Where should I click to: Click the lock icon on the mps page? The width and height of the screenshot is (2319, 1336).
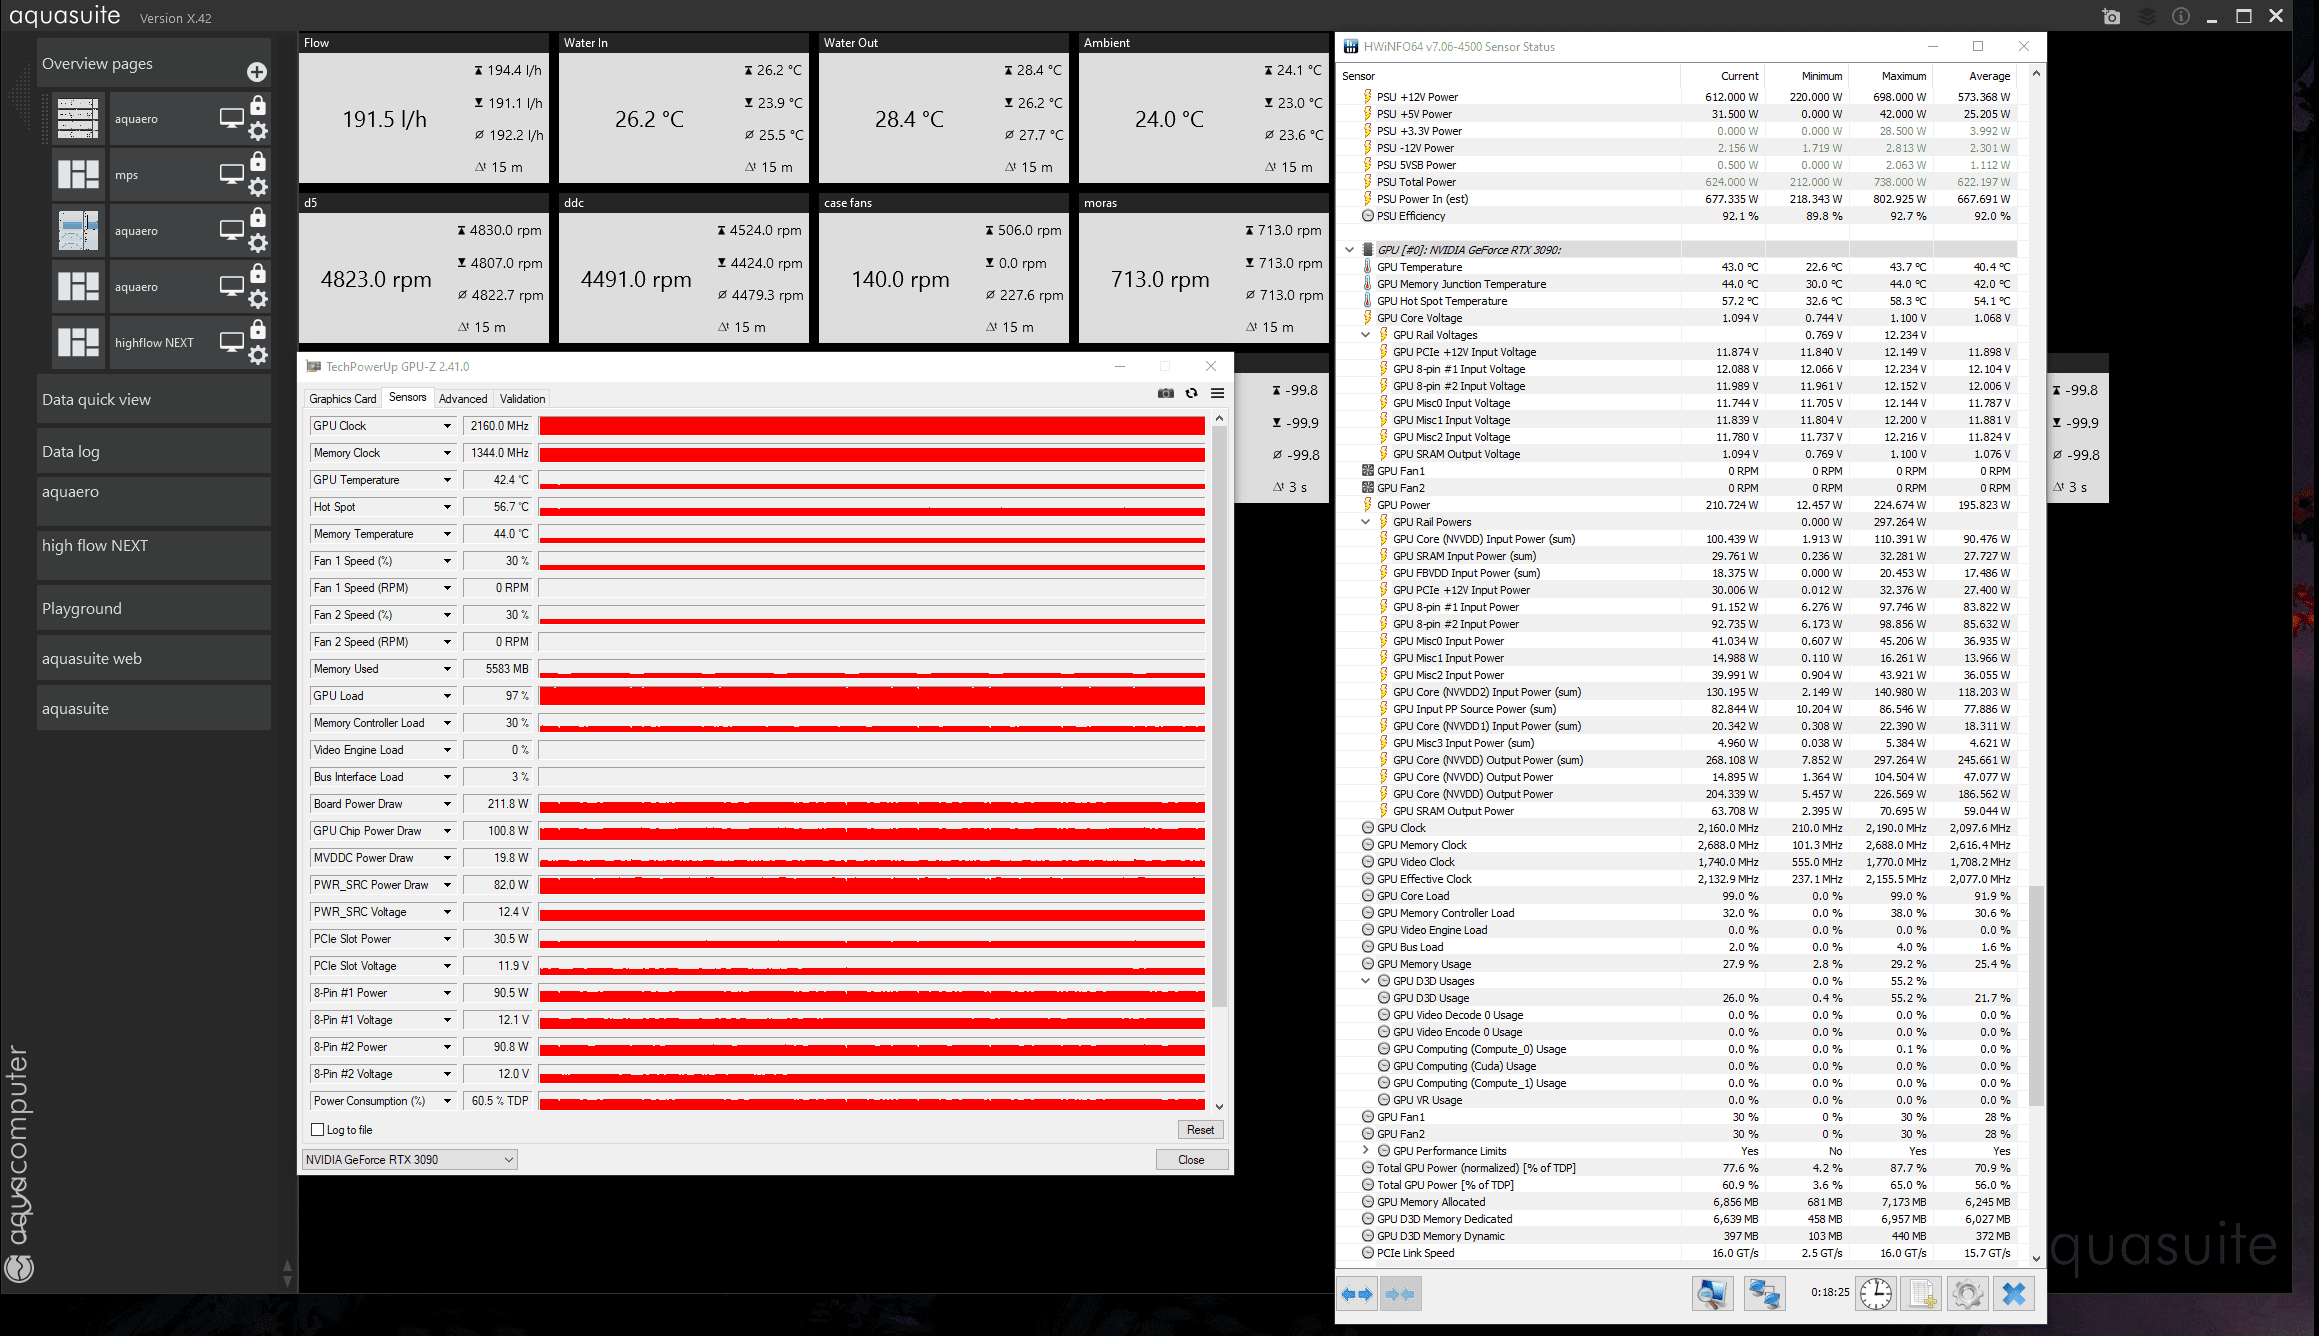(x=258, y=161)
